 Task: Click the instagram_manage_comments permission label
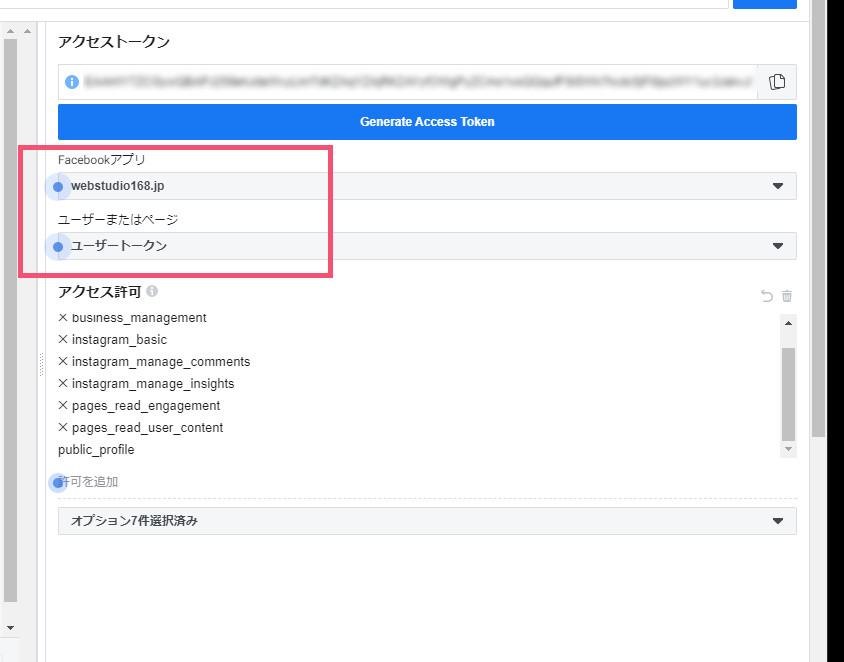161,362
